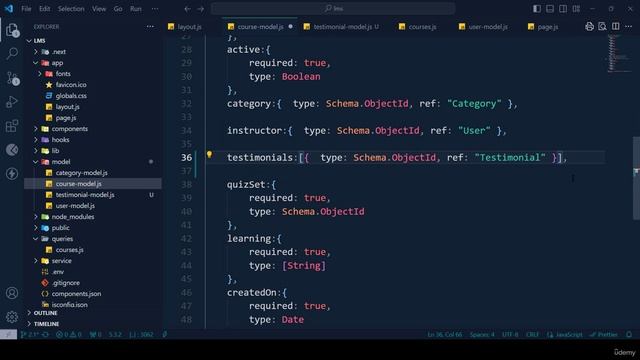The height and width of the screenshot is (360, 640).
Task: Collapse the app folder
Action: [36, 63]
